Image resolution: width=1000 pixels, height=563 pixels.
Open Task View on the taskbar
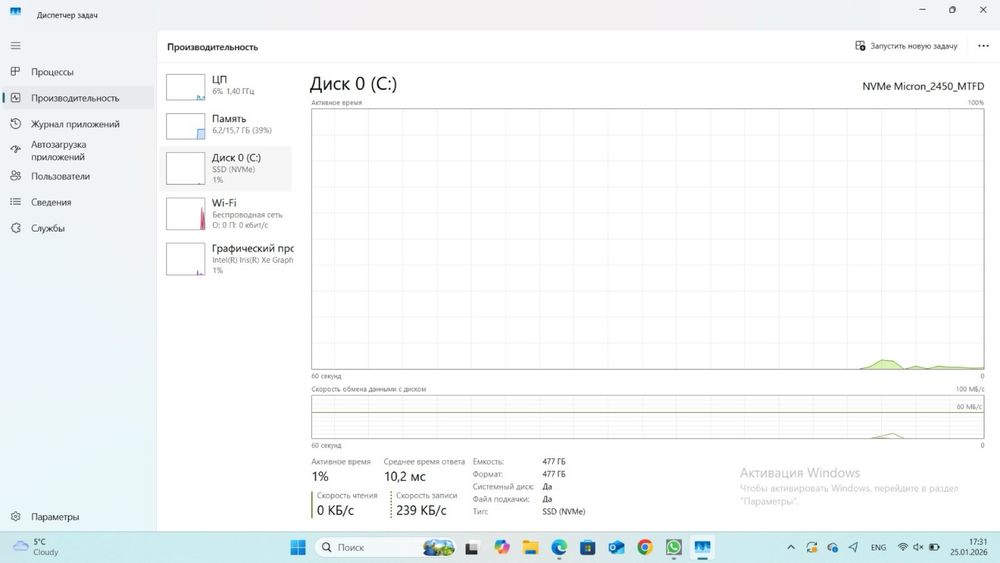click(x=471, y=547)
